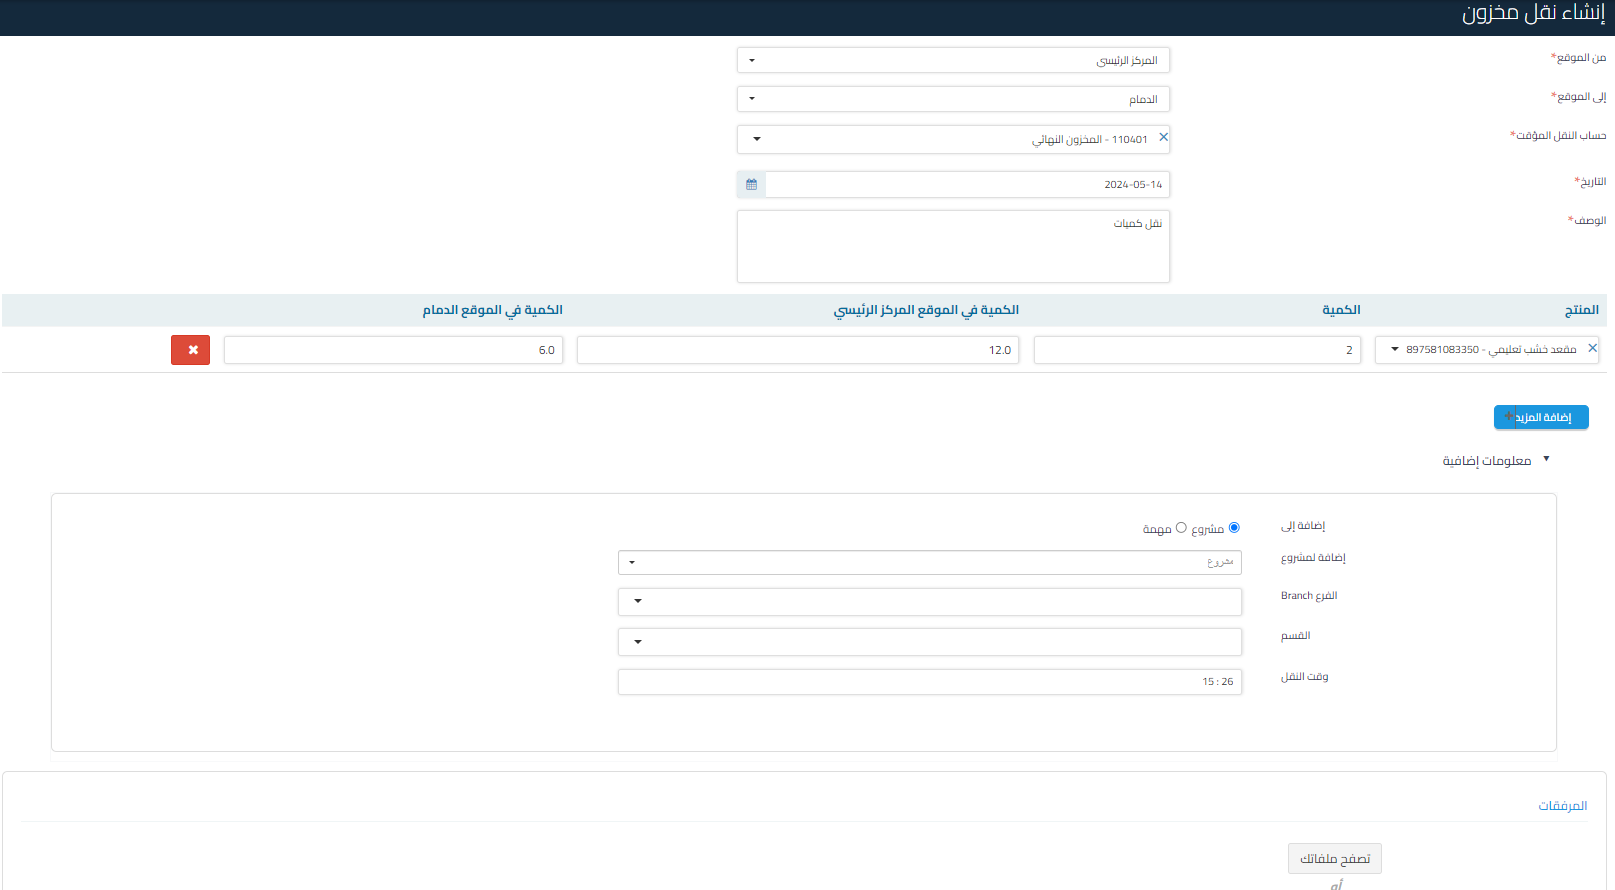
Task: Click الكمية في الموقع المركز الرئيسي header
Action: coord(926,310)
